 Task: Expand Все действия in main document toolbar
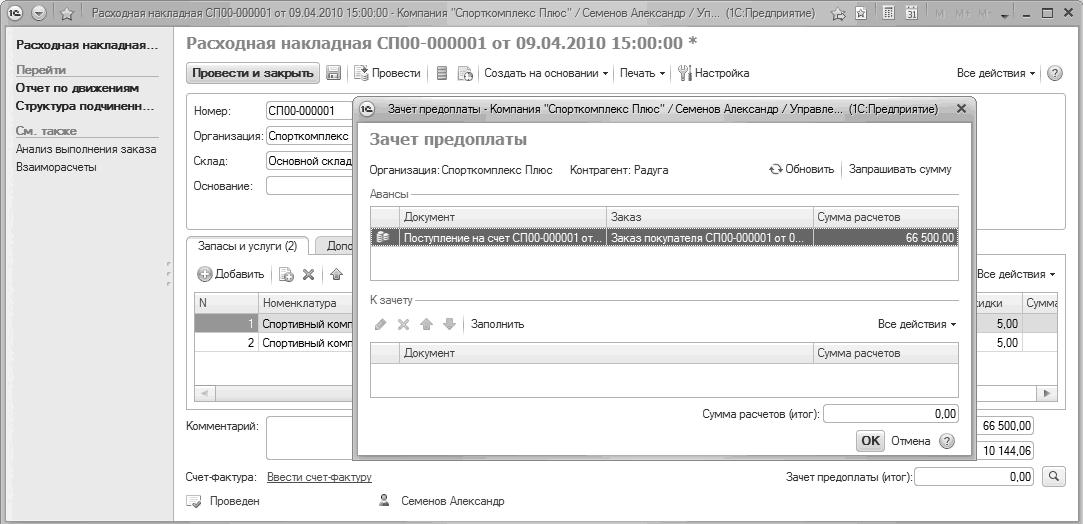coord(997,73)
